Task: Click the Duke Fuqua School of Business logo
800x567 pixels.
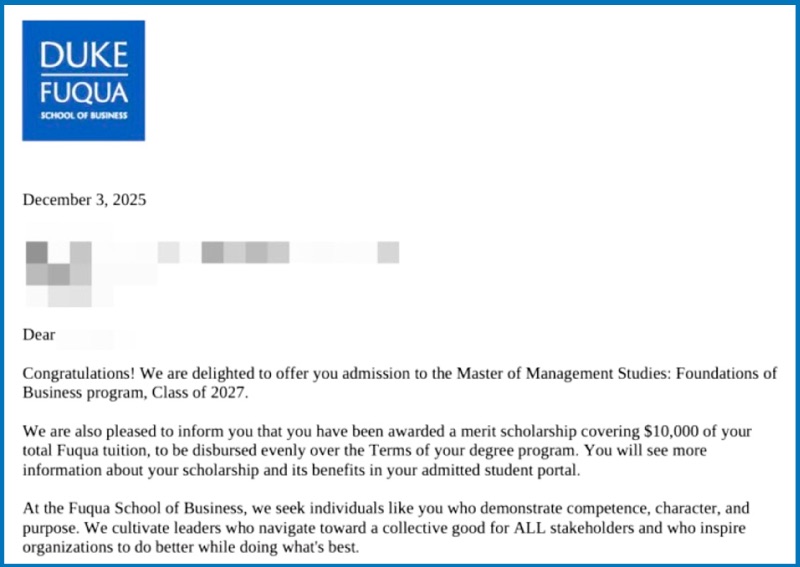Action: tap(83, 80)
